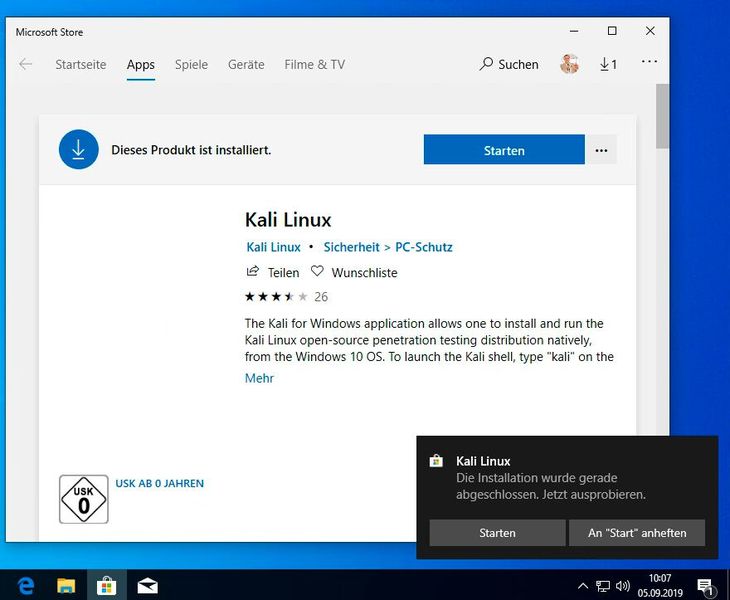
Task: Click the Store page vertical scrollbar
Action: pos(662,116)
